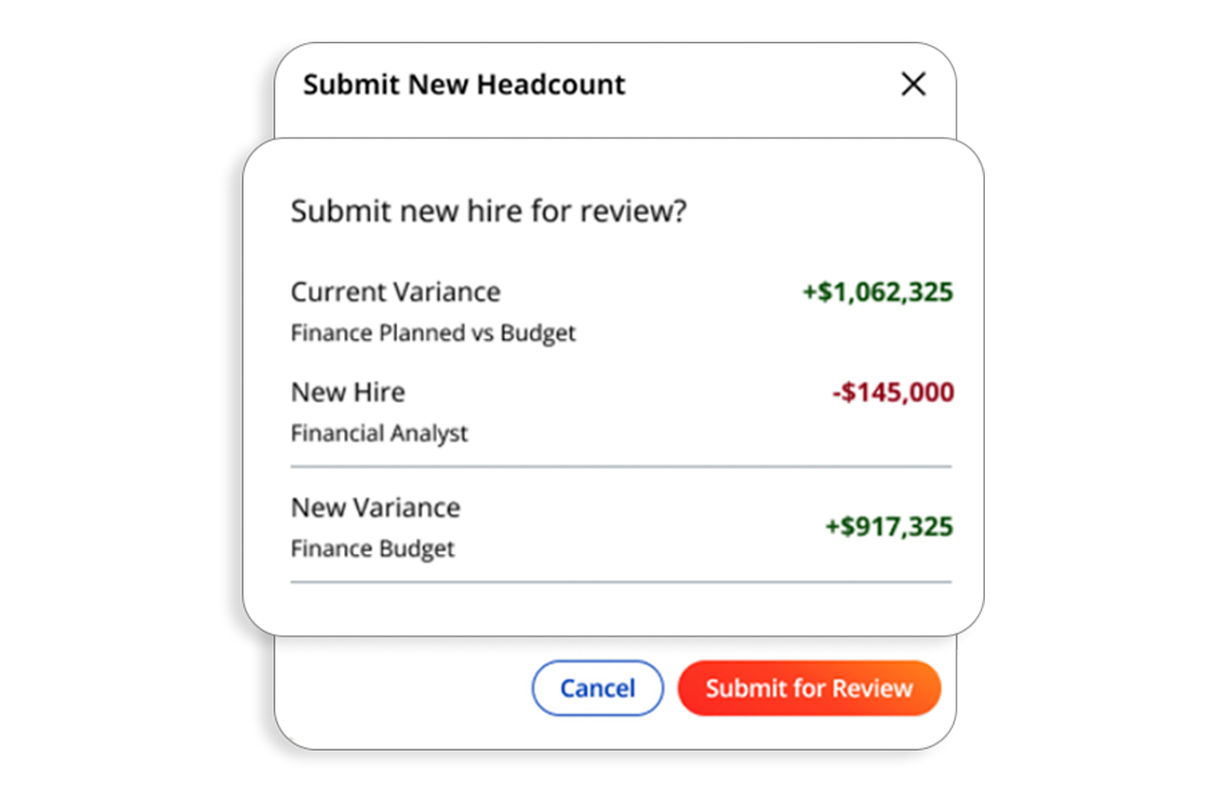Close the Submit New Headcount dialog
The height and width of the screenshot is (806, 1208).
[913, 84]
